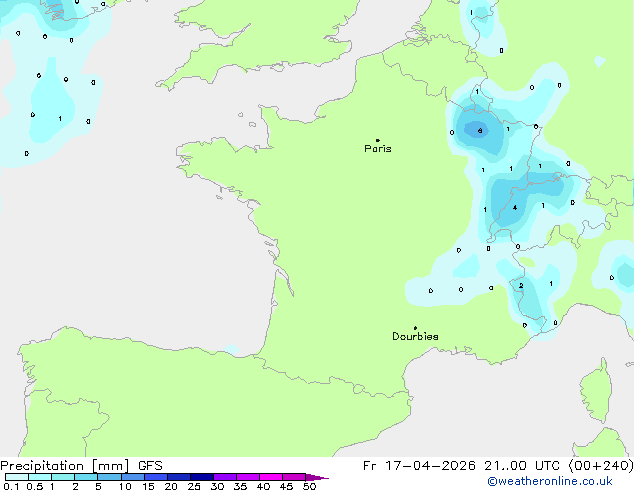Select the 0.1–0.5 mm legend swatch
634x490 pixels.
click(x=17, y=477)
